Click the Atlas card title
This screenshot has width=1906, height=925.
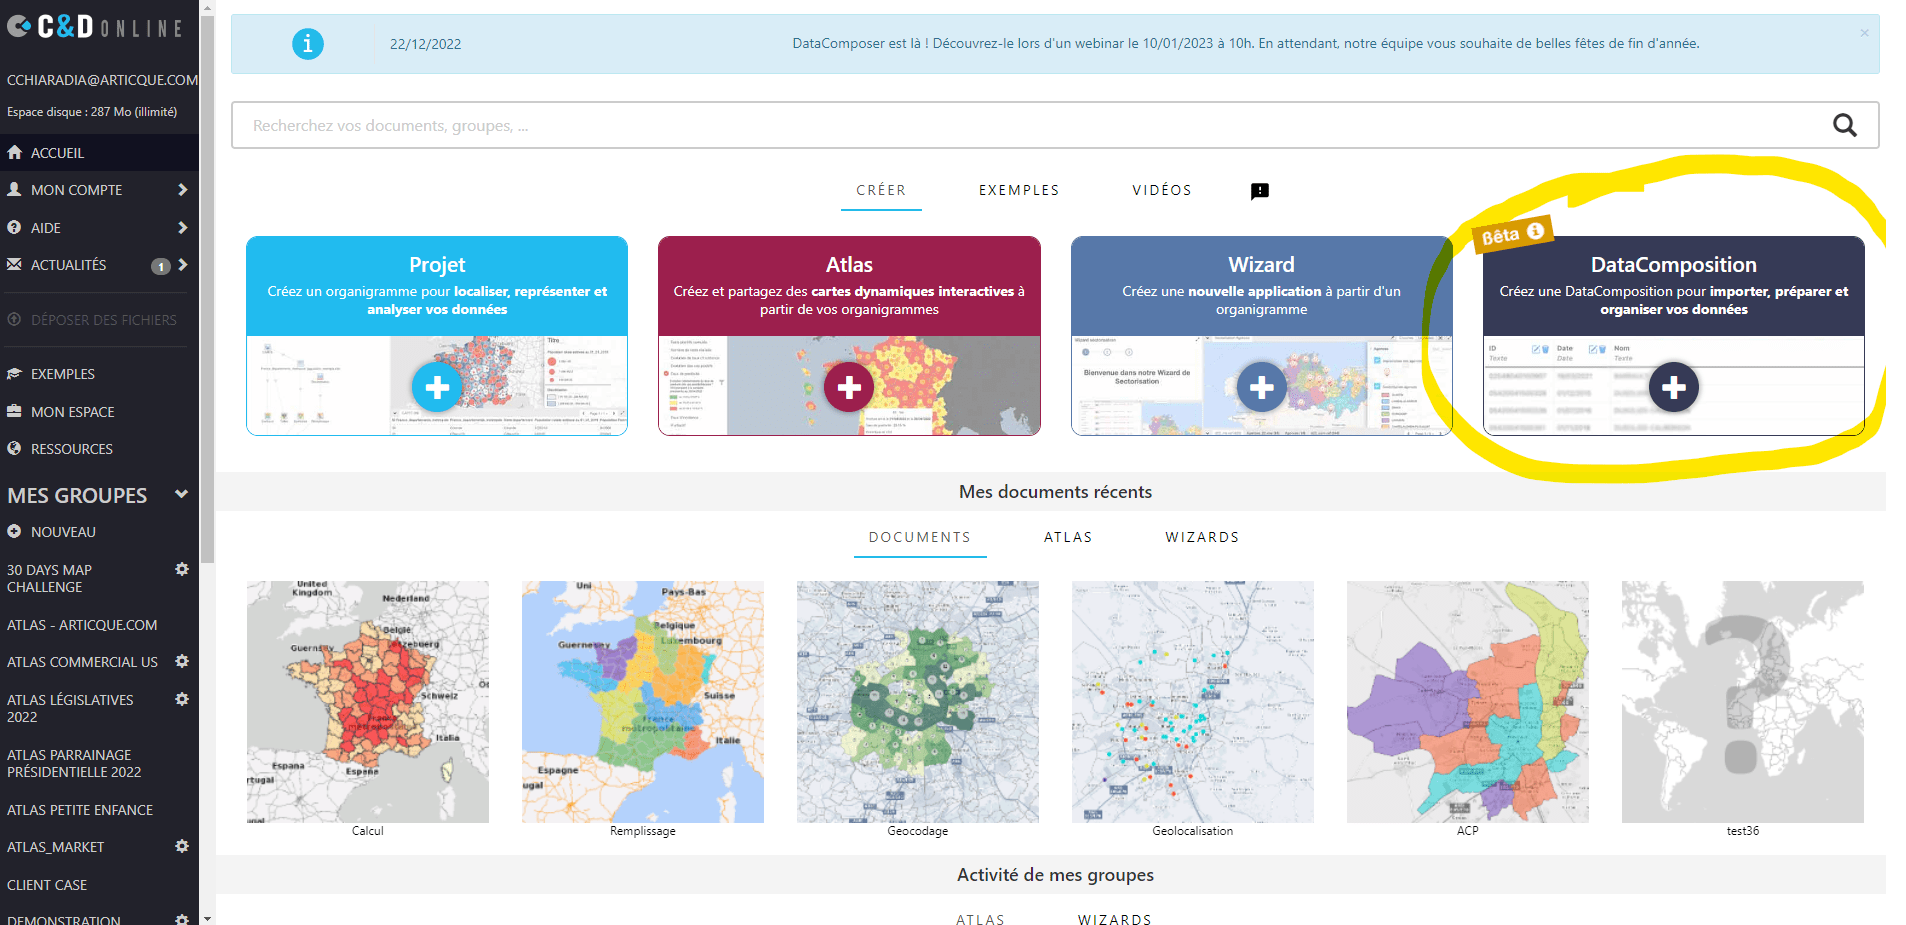(849, 265)
